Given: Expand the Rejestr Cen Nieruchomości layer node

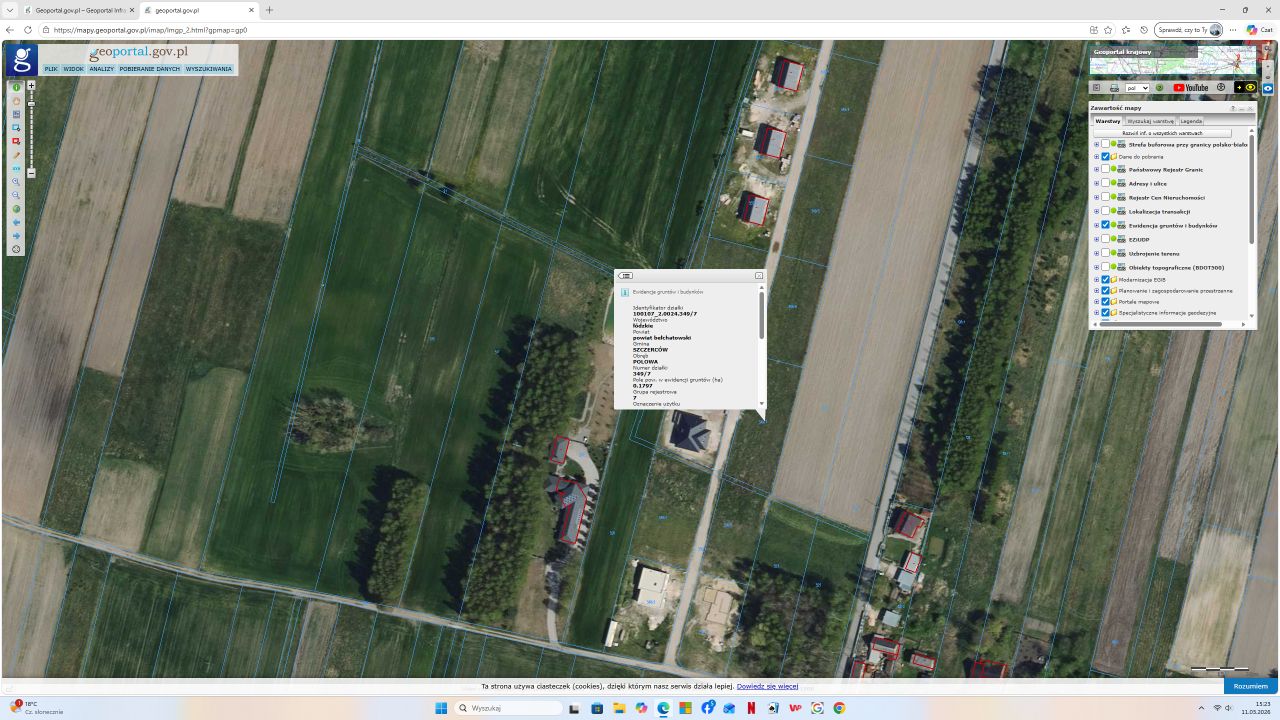Looking at the screenshot, I should click(1096, 198).
